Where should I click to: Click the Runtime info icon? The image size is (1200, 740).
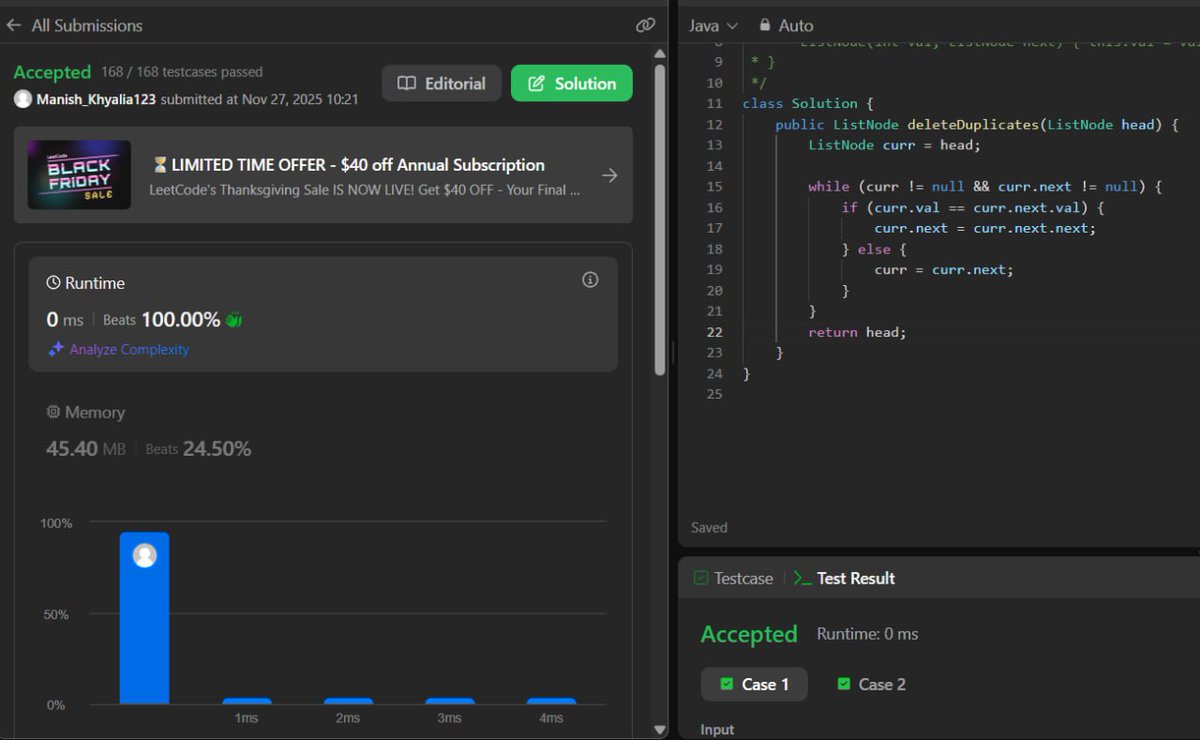click(x=590, y=280)
